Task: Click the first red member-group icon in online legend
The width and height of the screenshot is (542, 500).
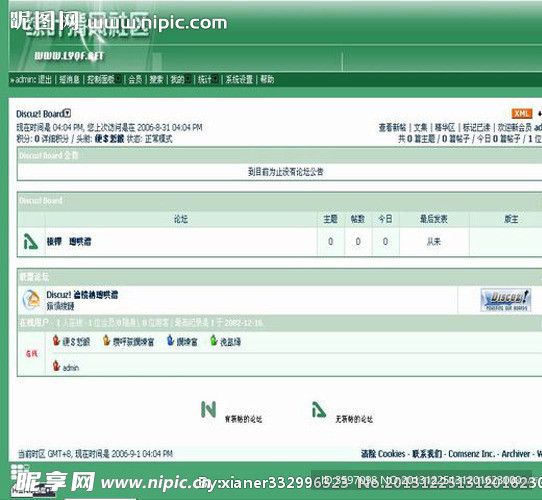Action: coord(56,340)
